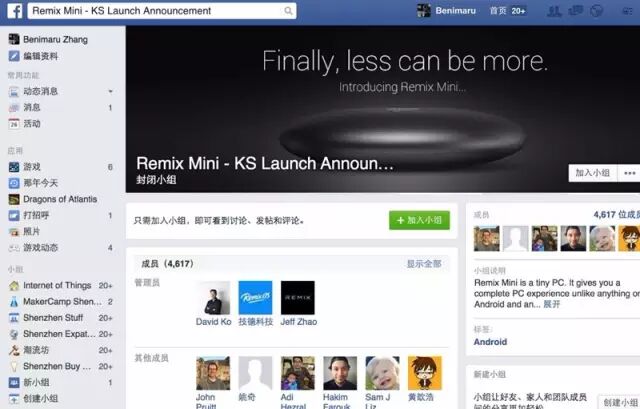Open the privacy shortcuts icon in top bar
Image resolution: width=640 pixels, height=409 pixels.
[627, 11]
